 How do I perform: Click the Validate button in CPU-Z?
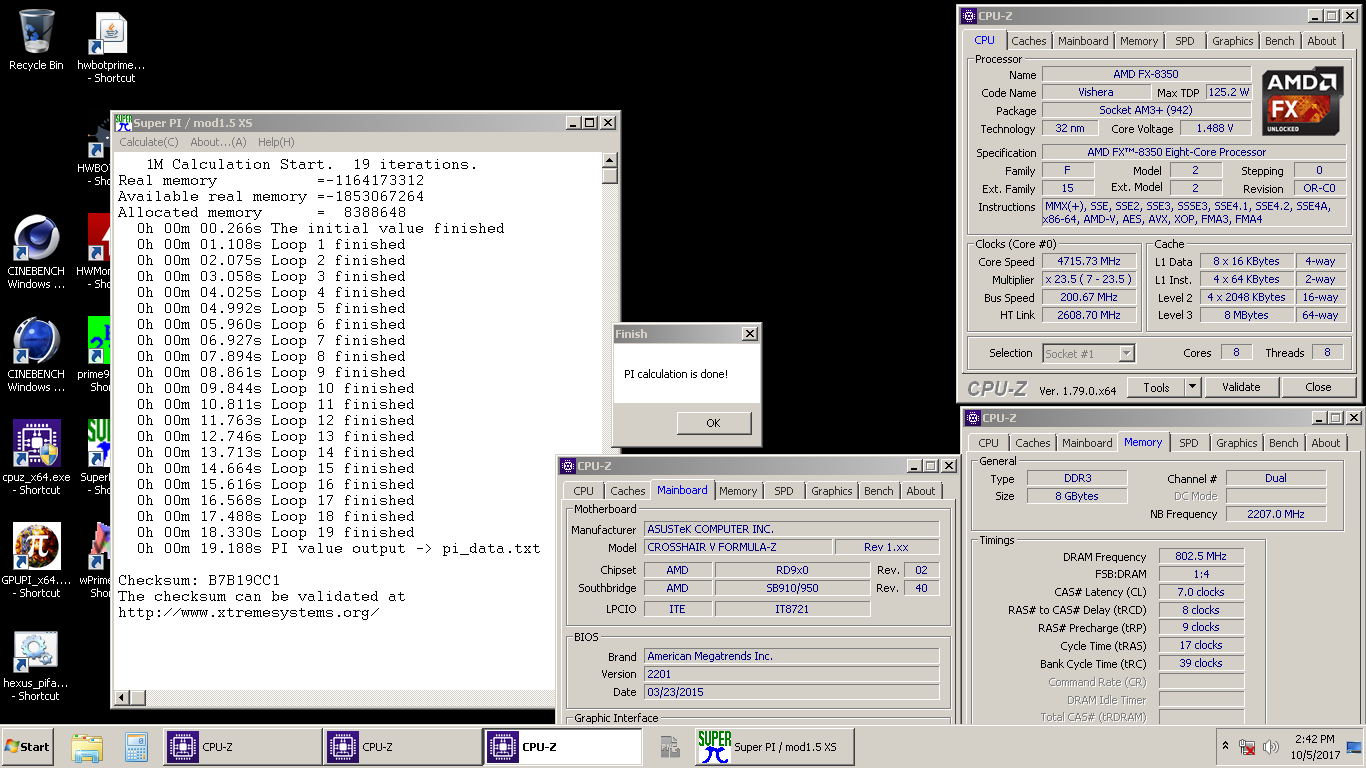[1240, 387]
